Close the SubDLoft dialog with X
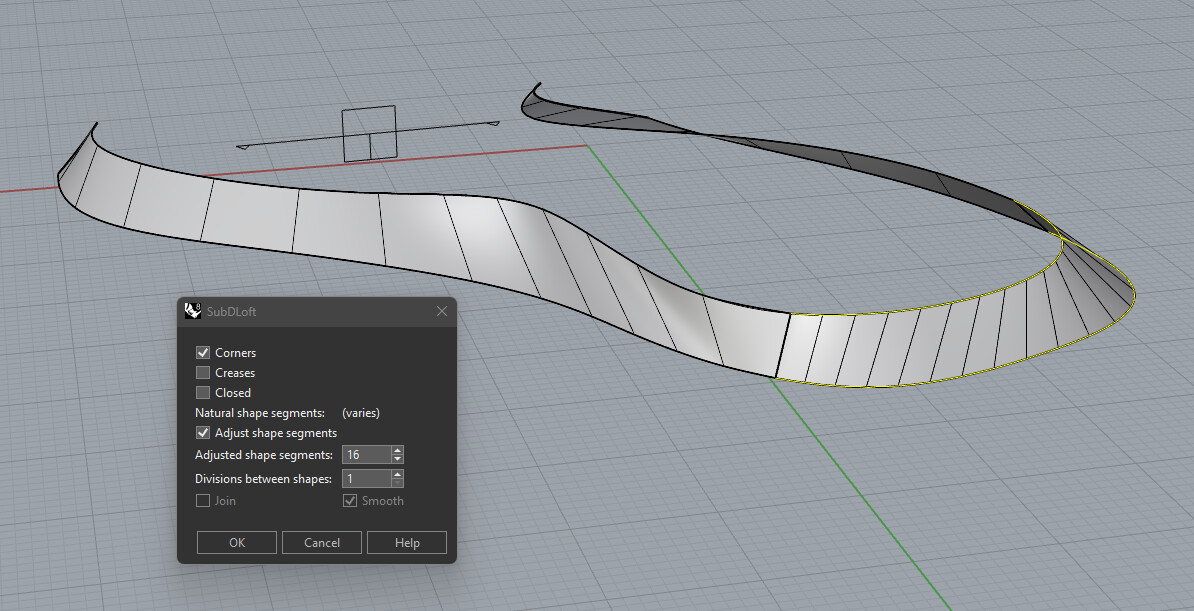The width and height of the screenshot is (1194, 611). (x=442, y=311)
